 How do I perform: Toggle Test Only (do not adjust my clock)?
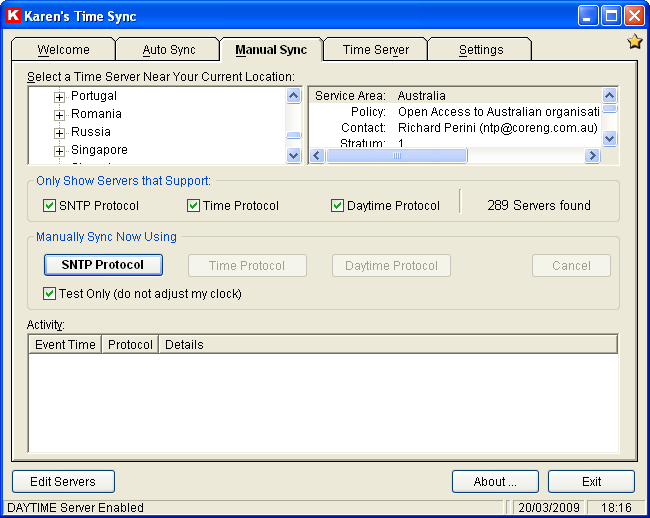click(49, 293)
